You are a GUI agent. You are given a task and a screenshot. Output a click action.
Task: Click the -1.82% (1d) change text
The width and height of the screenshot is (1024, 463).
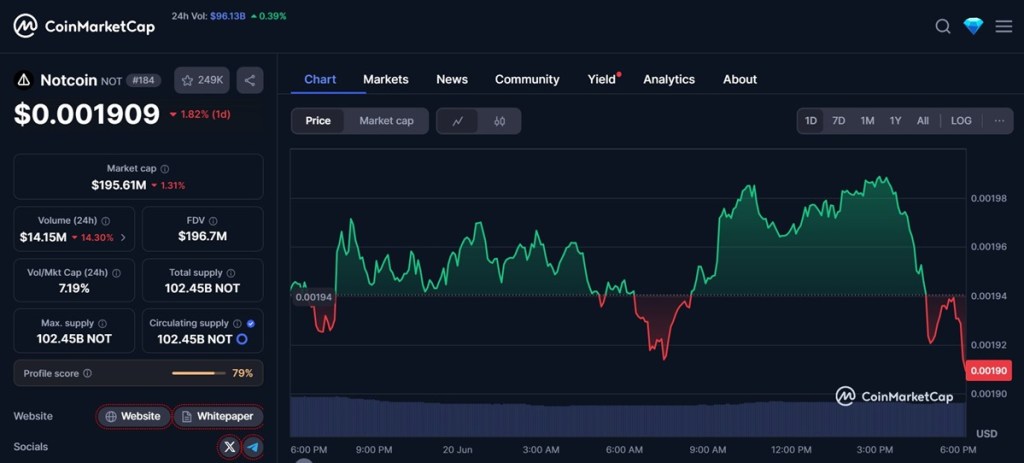tap(200, 114)
